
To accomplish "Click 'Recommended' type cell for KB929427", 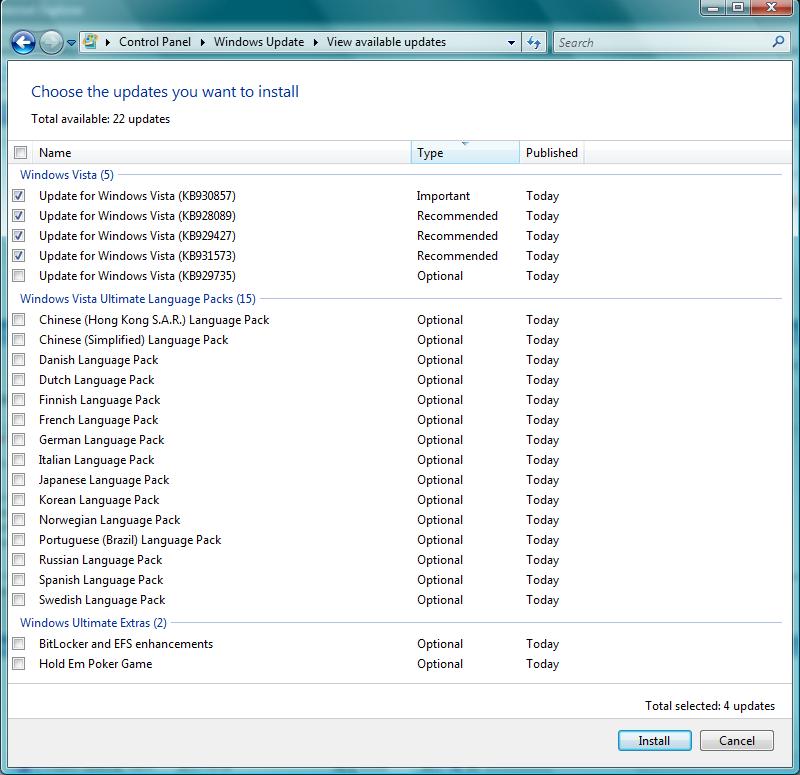I will pos(457,236).
